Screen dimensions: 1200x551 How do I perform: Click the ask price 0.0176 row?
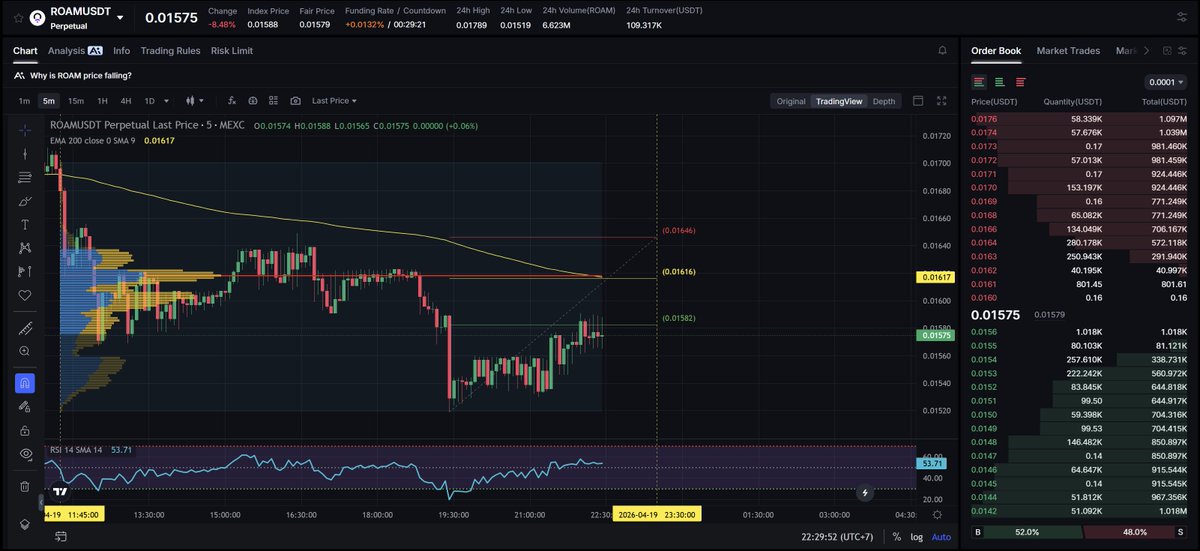pos(1080,119)
